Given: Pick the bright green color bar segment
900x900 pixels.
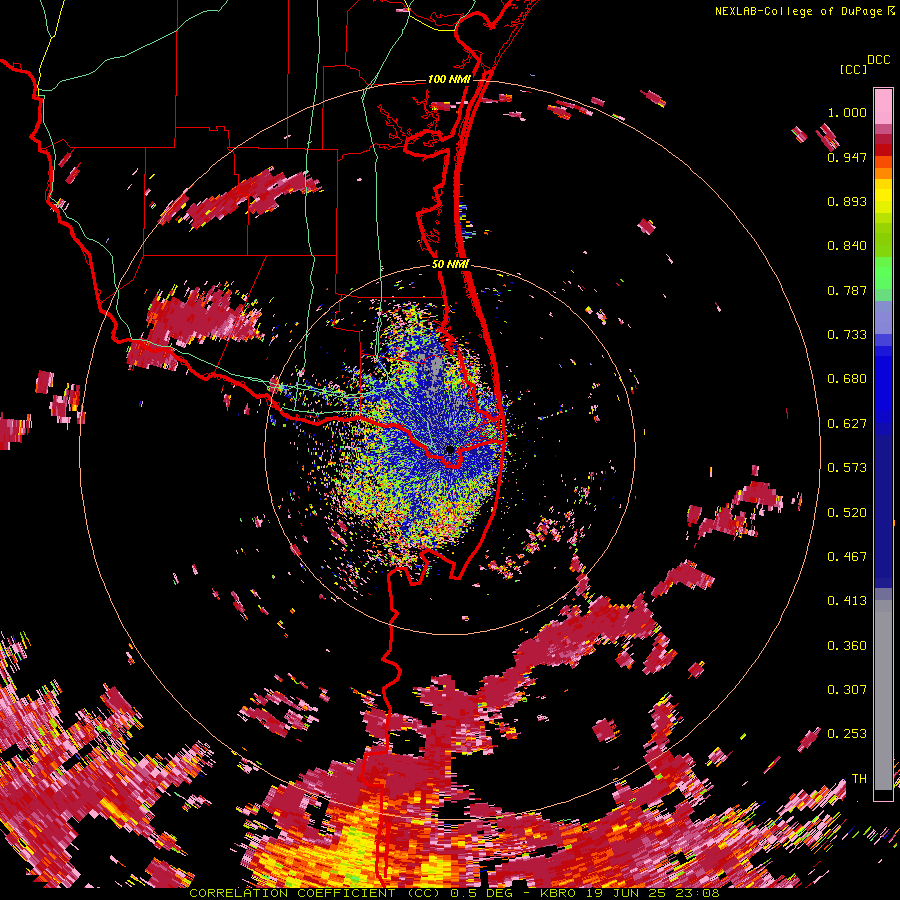Looking at the screenshot, I should coord(883,273).
